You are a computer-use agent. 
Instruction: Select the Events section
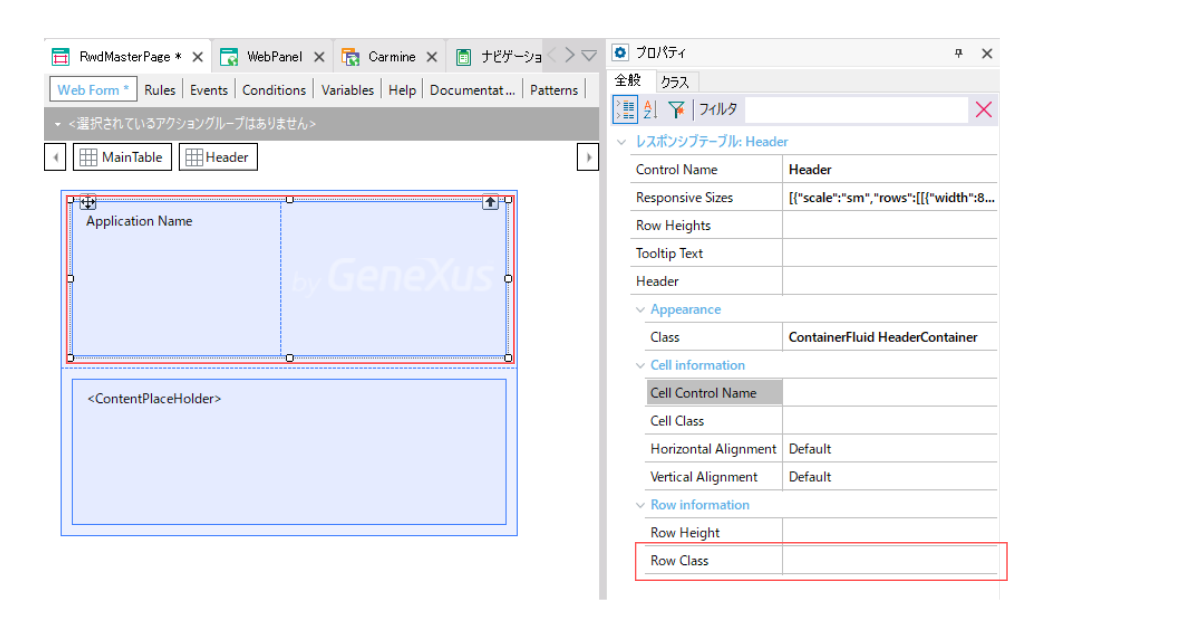[209, 89]
